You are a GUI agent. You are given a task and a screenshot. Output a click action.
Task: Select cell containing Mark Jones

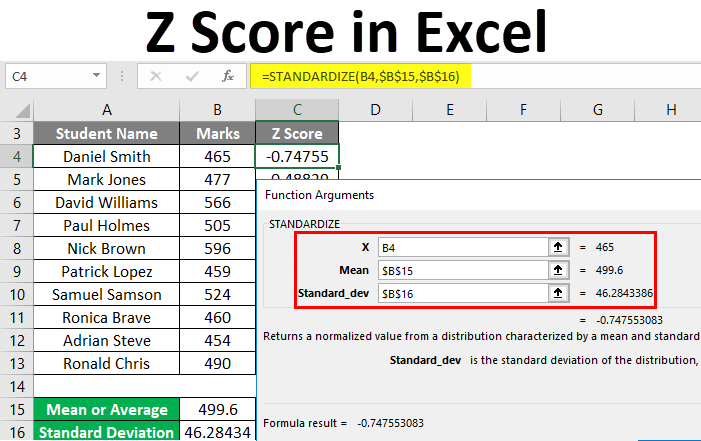(x=106, y=179)
